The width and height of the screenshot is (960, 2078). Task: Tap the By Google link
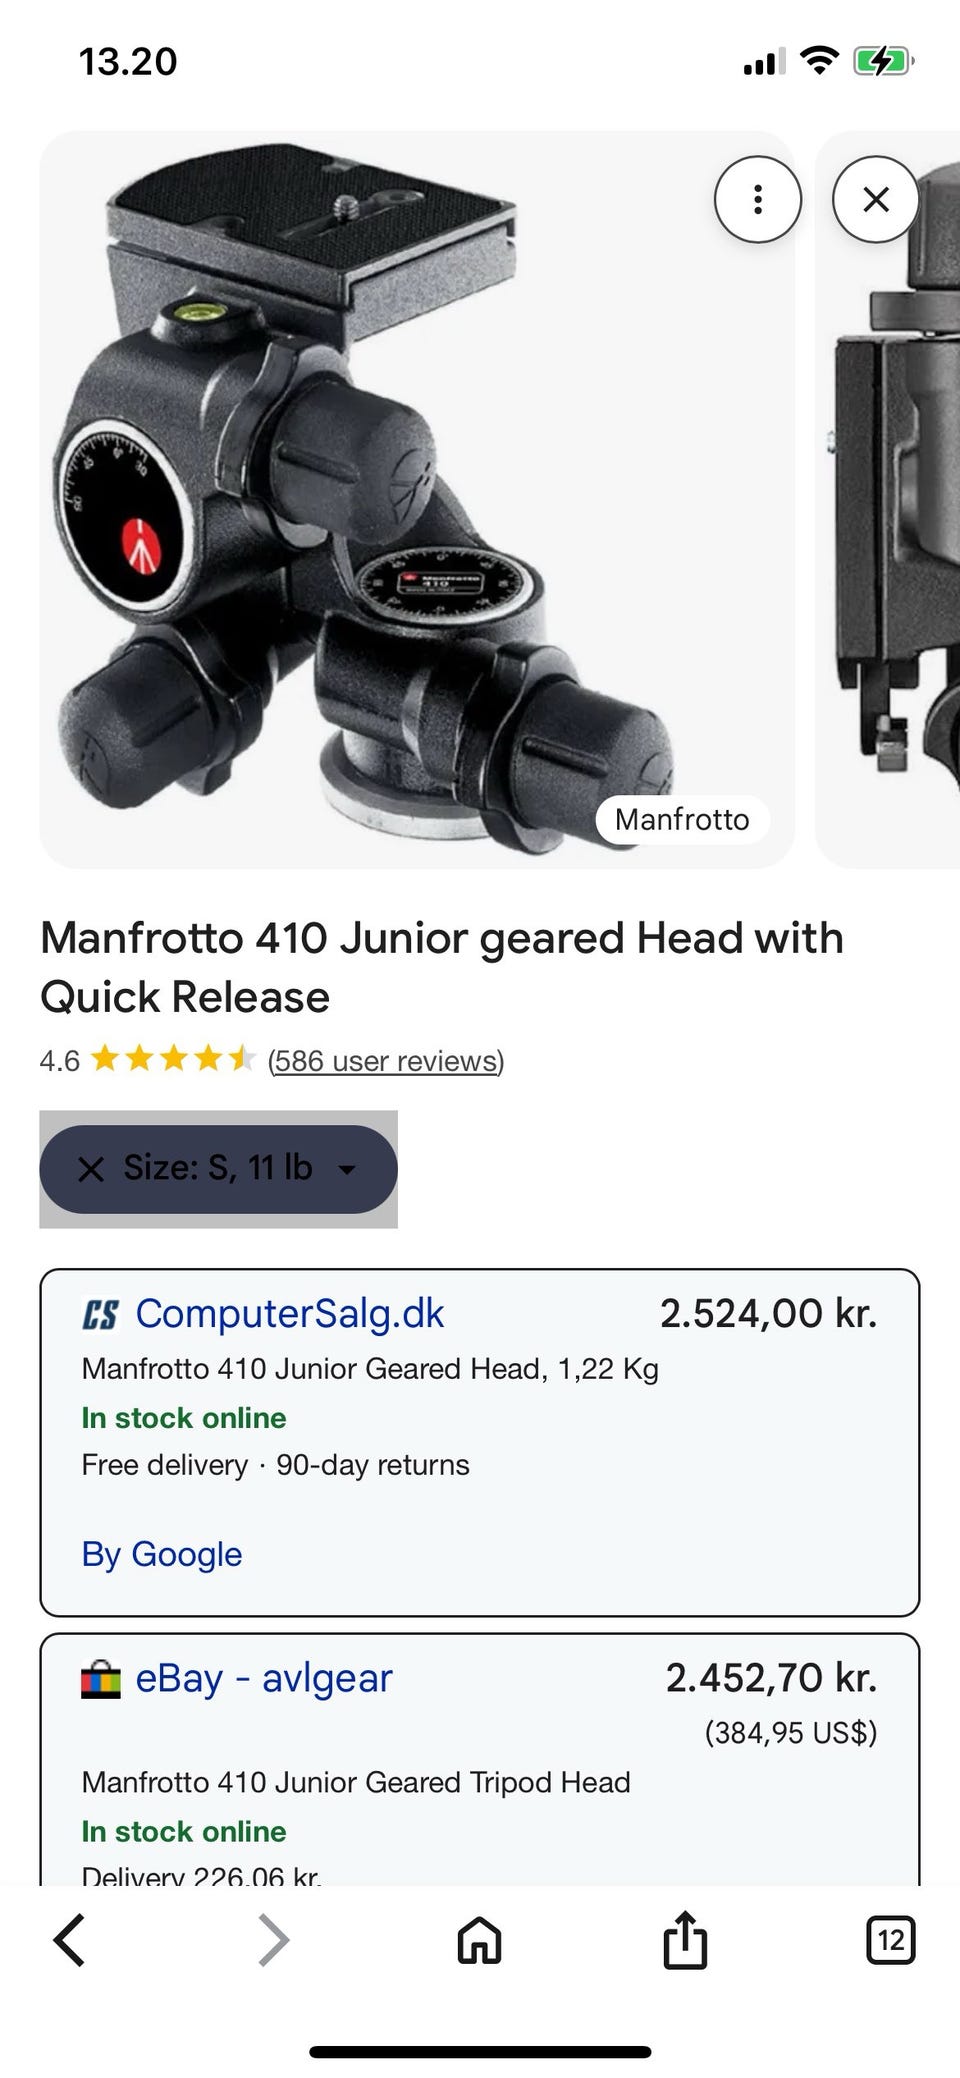[161, 1554]
